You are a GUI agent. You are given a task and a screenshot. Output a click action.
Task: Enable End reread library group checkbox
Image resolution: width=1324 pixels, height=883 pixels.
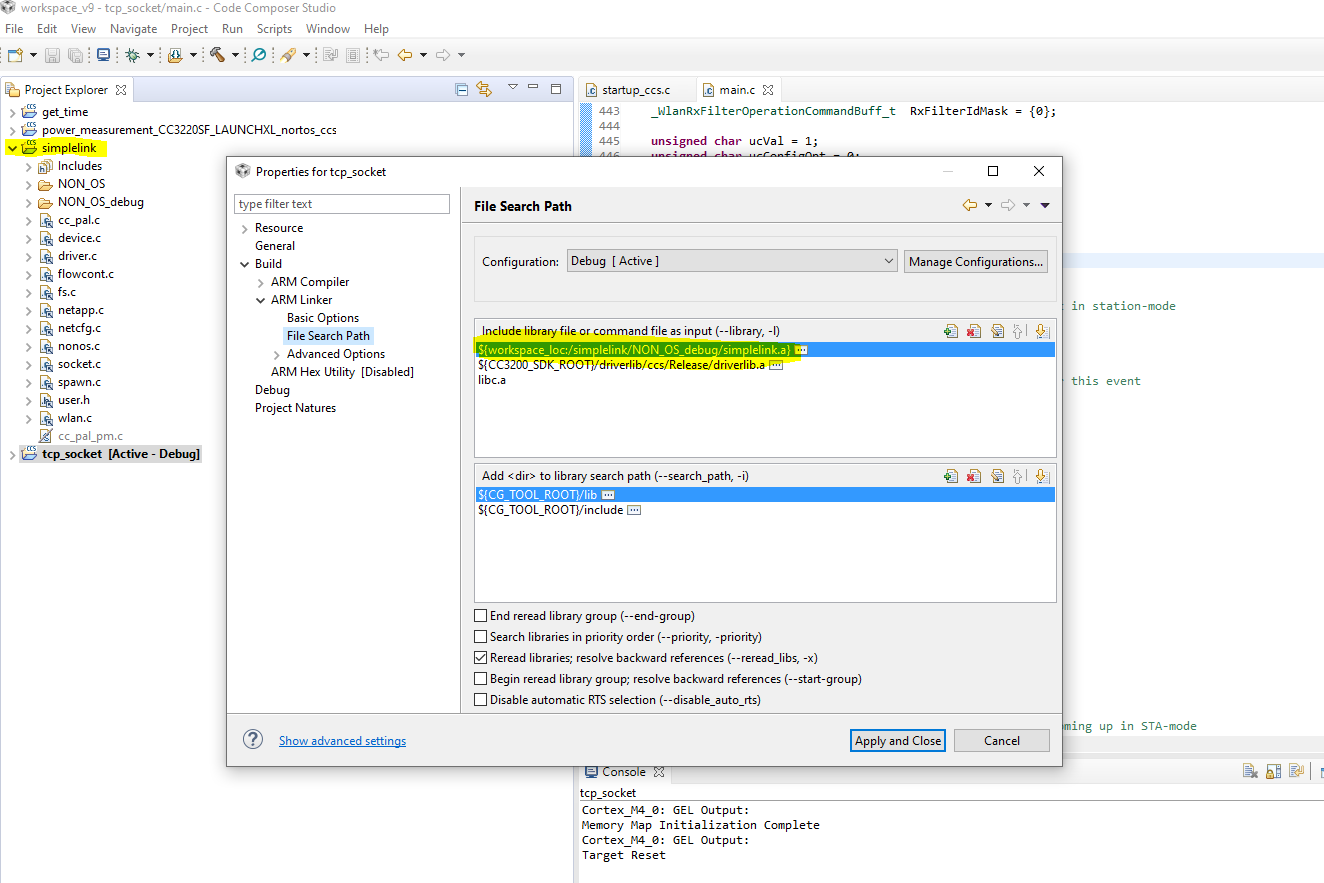(x=481, y=616)
